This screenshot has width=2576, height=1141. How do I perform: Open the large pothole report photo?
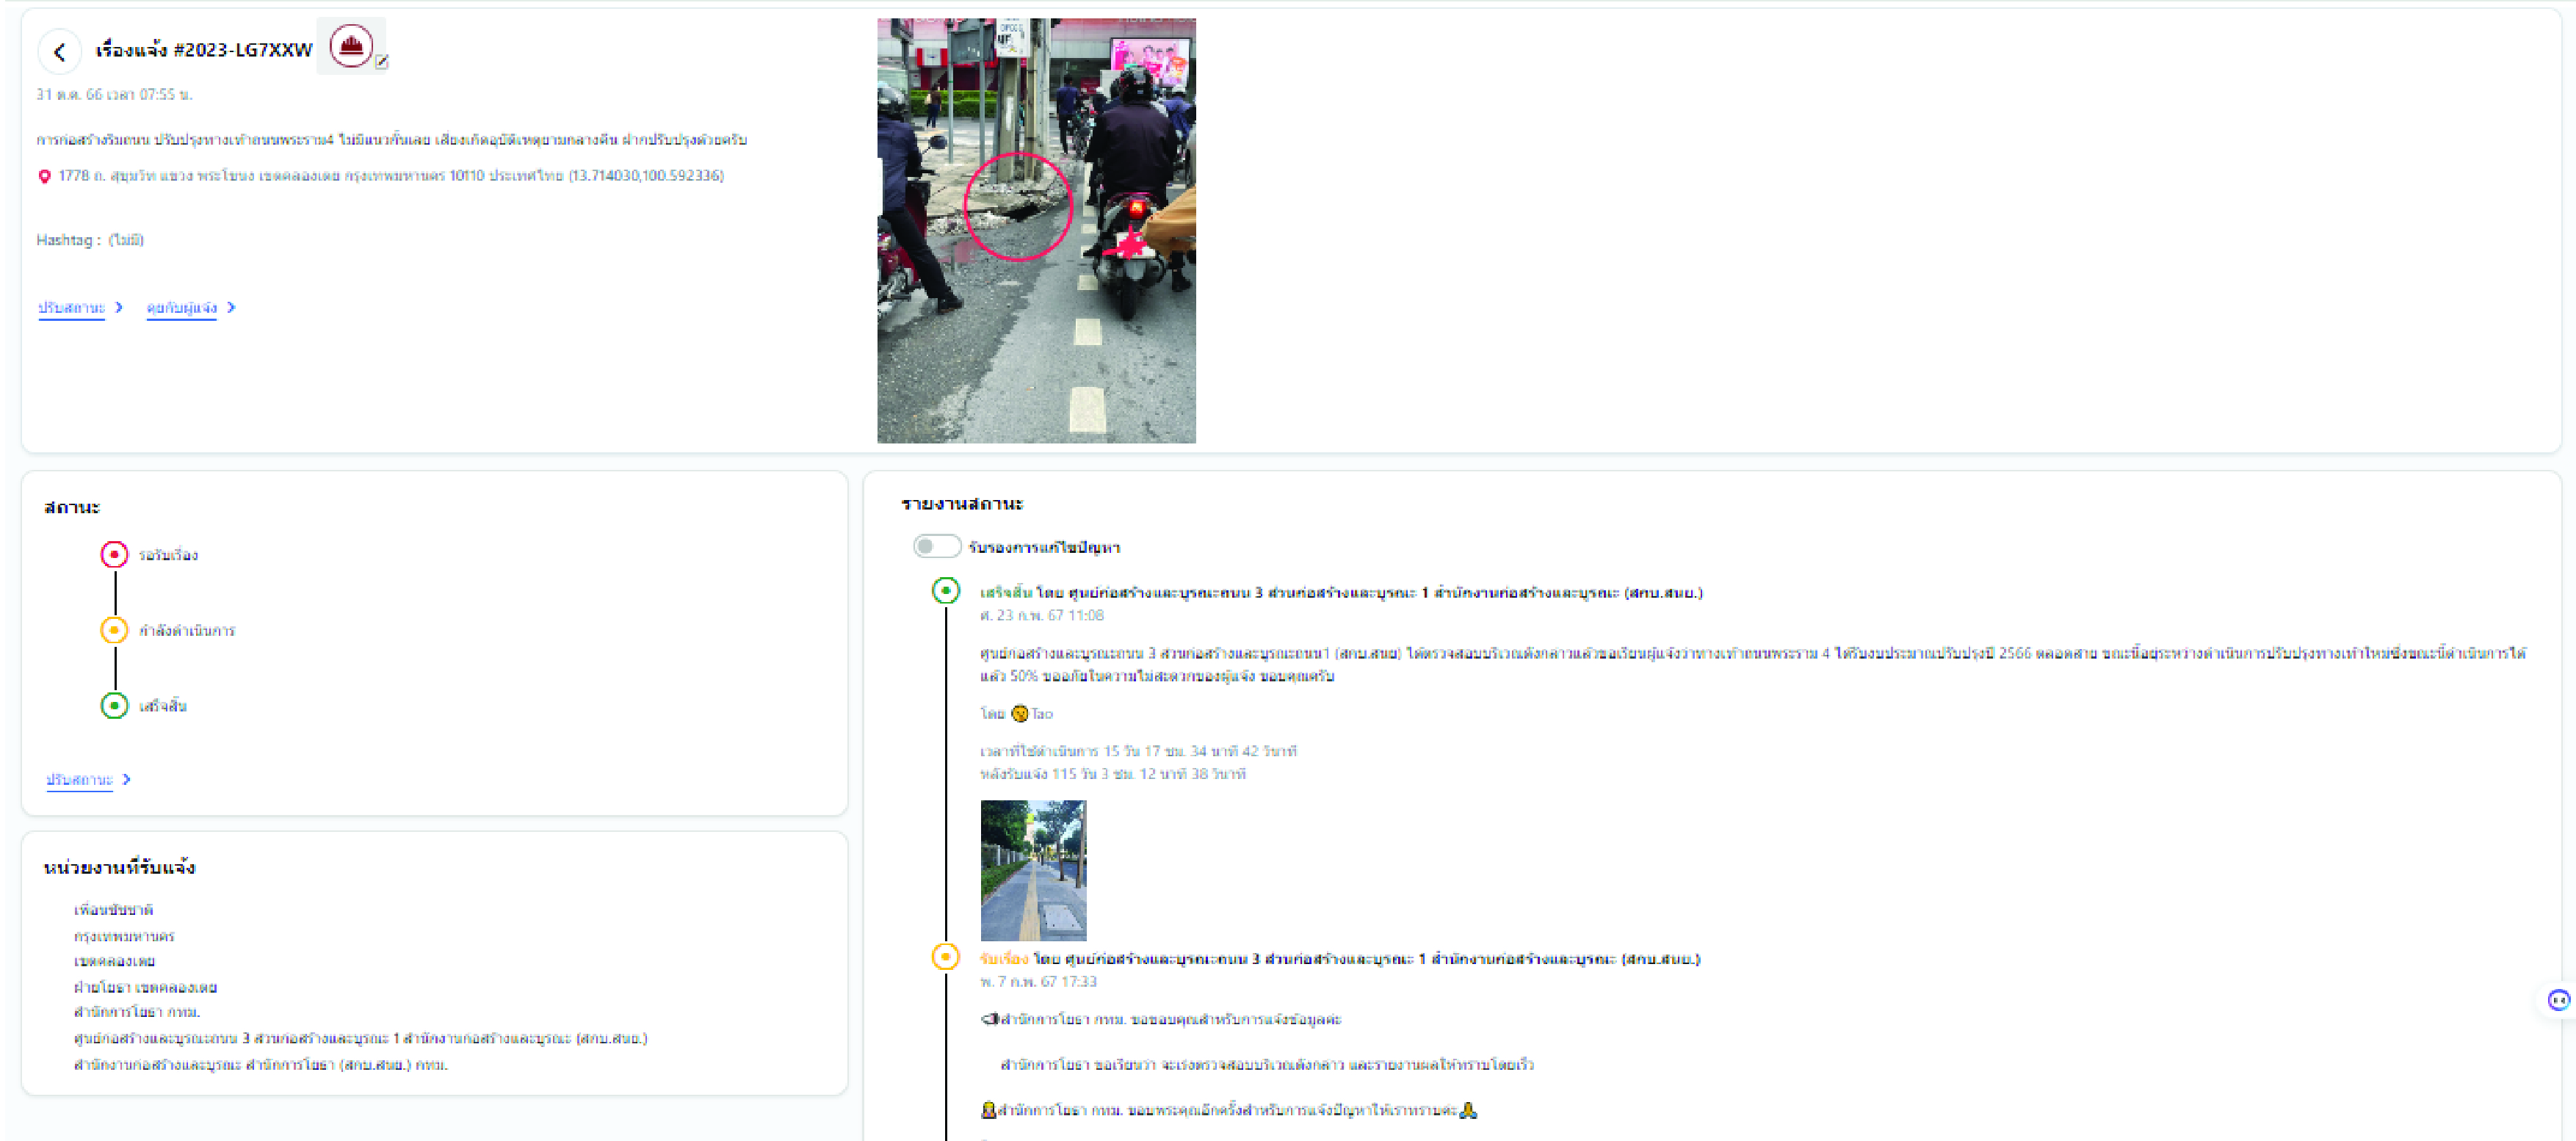(x=1036, y=231)
